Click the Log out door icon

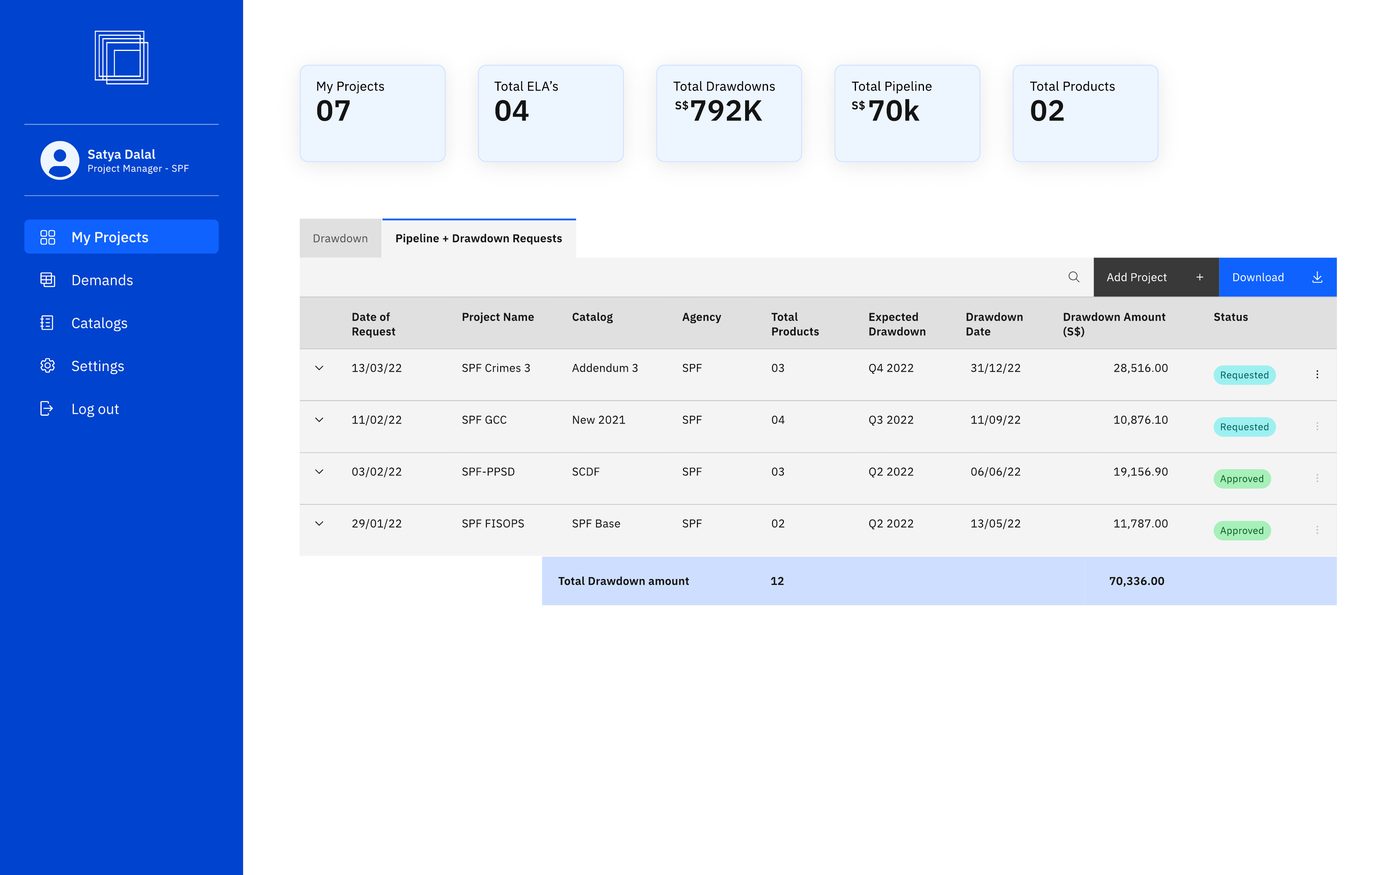47,409
